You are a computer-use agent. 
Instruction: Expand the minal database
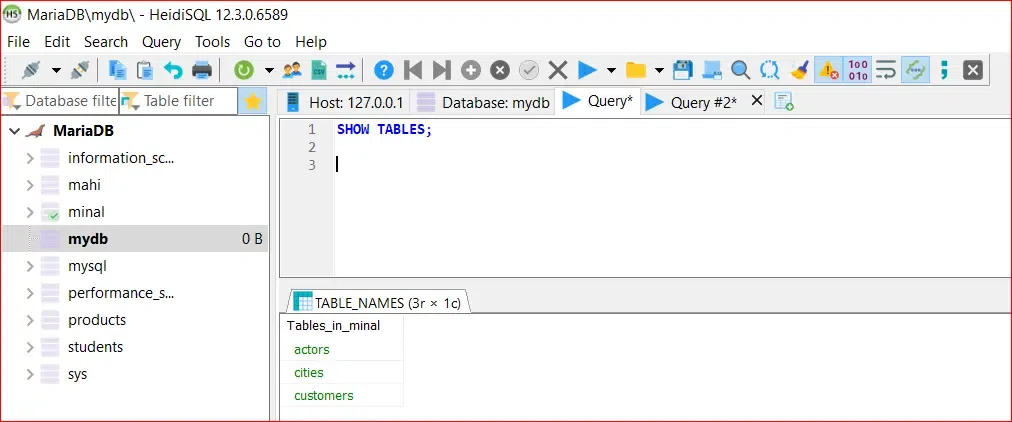(x=30, y=212)
